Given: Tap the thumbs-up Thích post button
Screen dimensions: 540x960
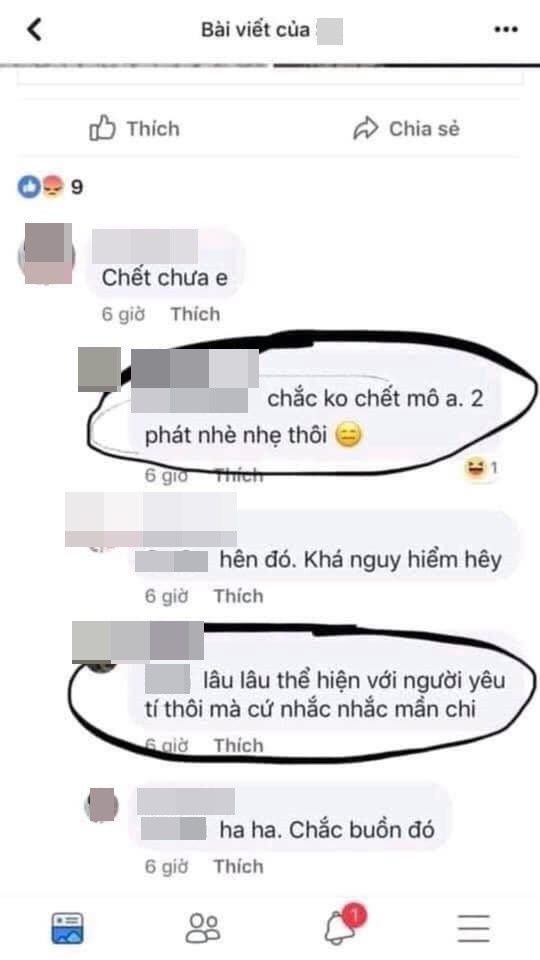Looking at the screenshot, I should (x=135, y=129).
